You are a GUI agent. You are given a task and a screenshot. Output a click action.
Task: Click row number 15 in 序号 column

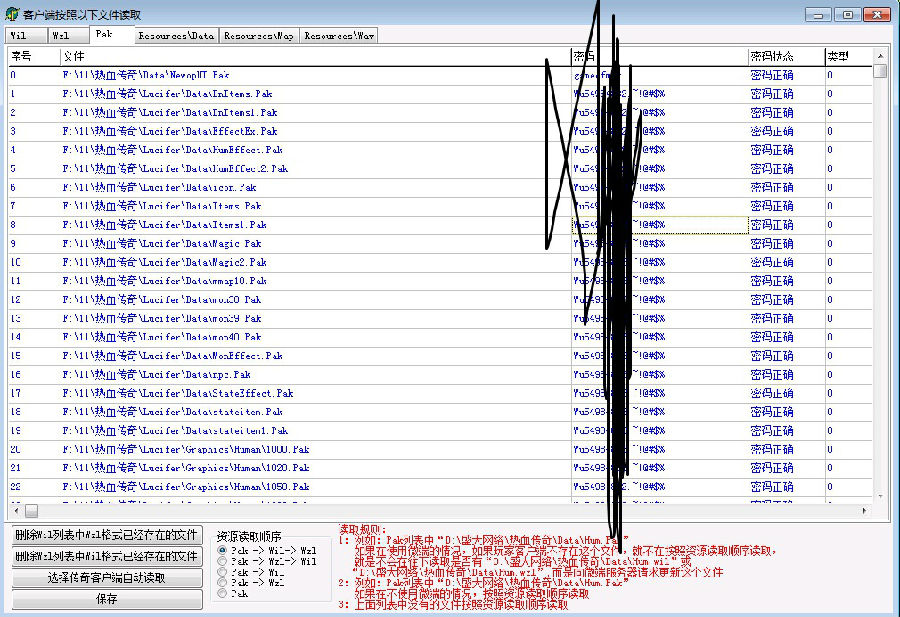[x=15, y=356]
